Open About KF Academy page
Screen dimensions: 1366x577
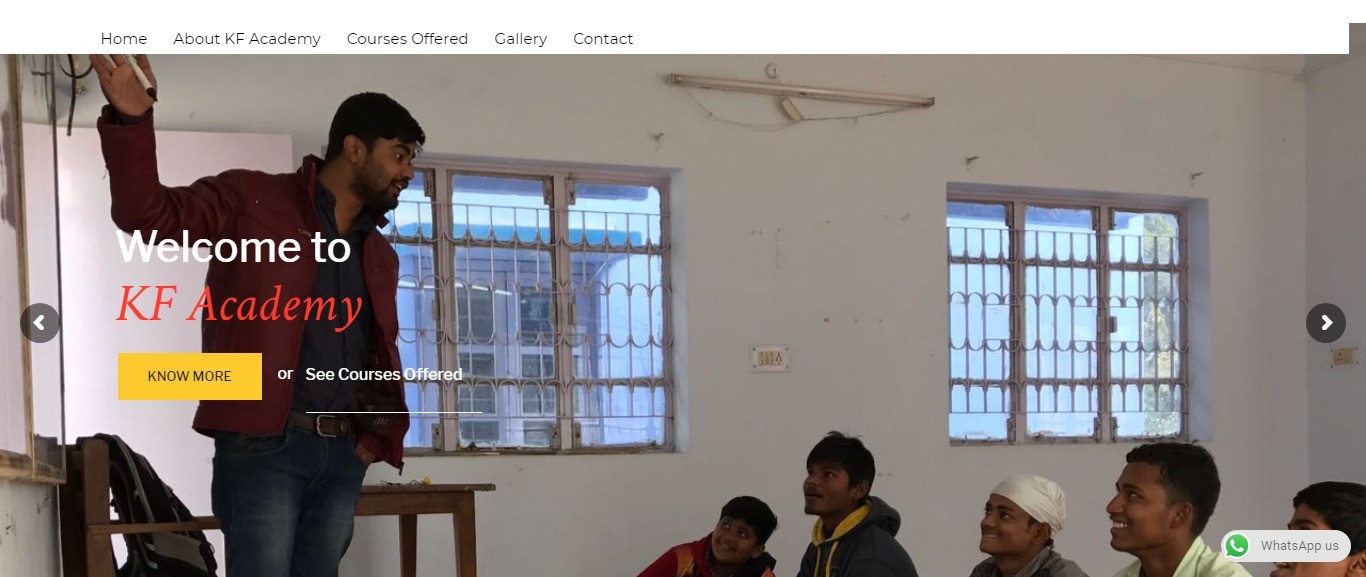[x=247, y=39]
